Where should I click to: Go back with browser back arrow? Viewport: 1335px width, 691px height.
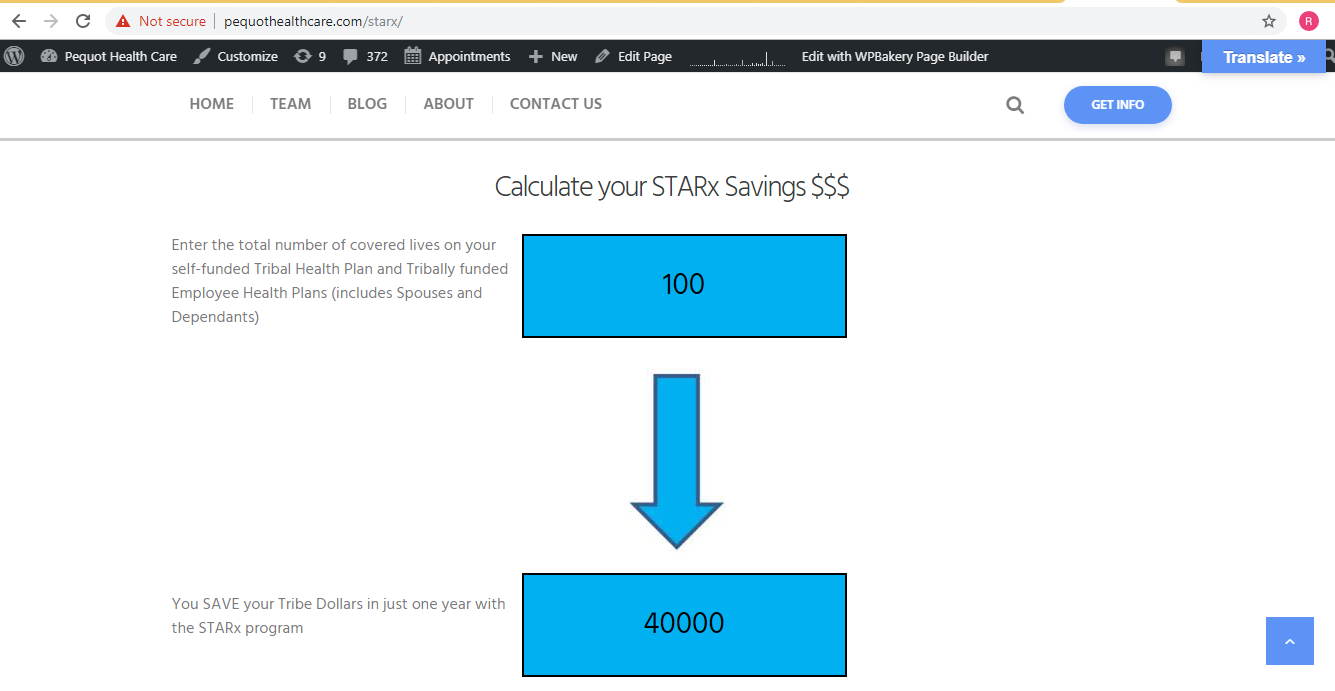[18, 21]
